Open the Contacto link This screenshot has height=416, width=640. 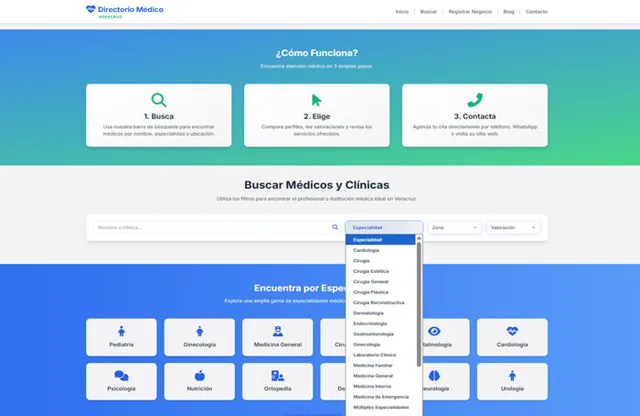537,11
